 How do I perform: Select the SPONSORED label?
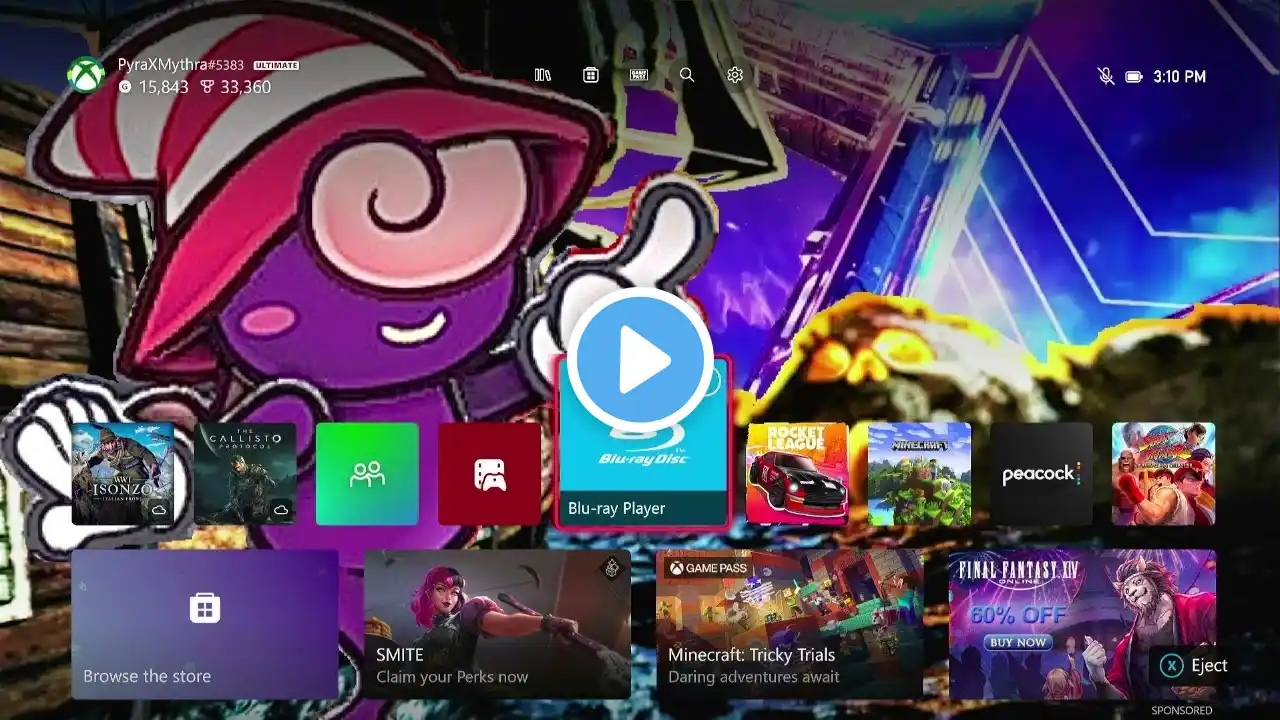1182,711
